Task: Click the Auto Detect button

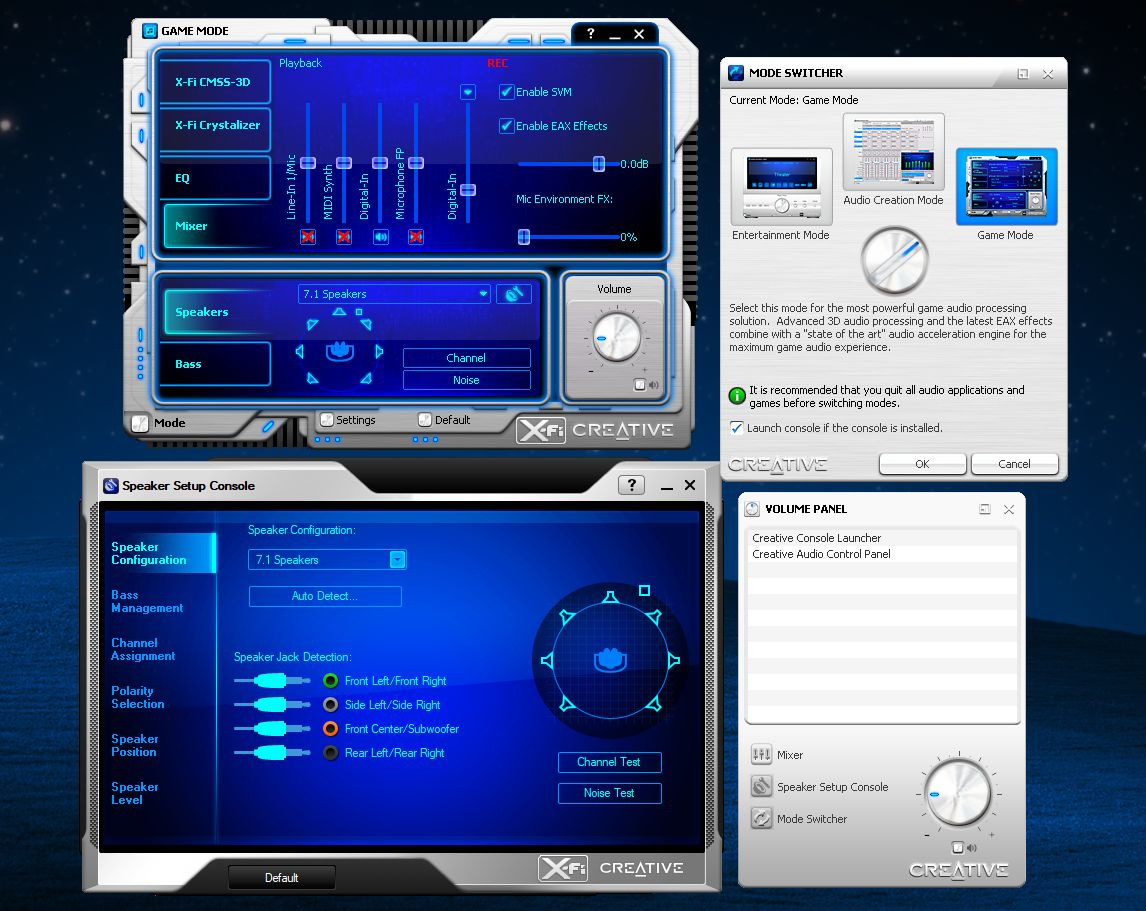Action: click(x=324, y=596)
